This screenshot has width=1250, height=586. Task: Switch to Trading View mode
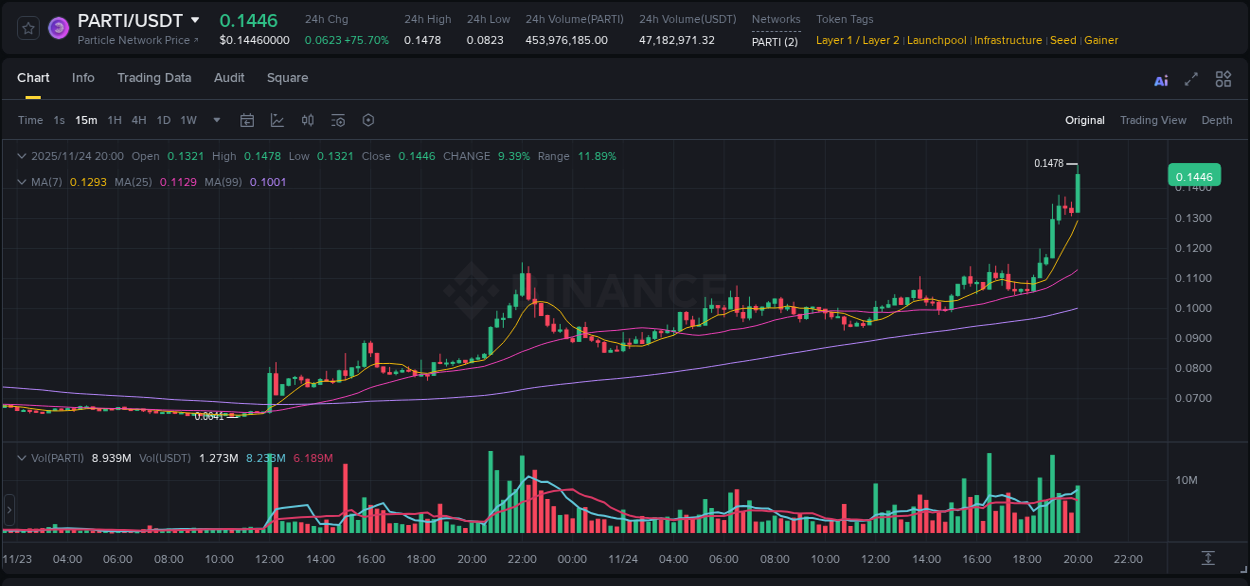coord(1153,120)
